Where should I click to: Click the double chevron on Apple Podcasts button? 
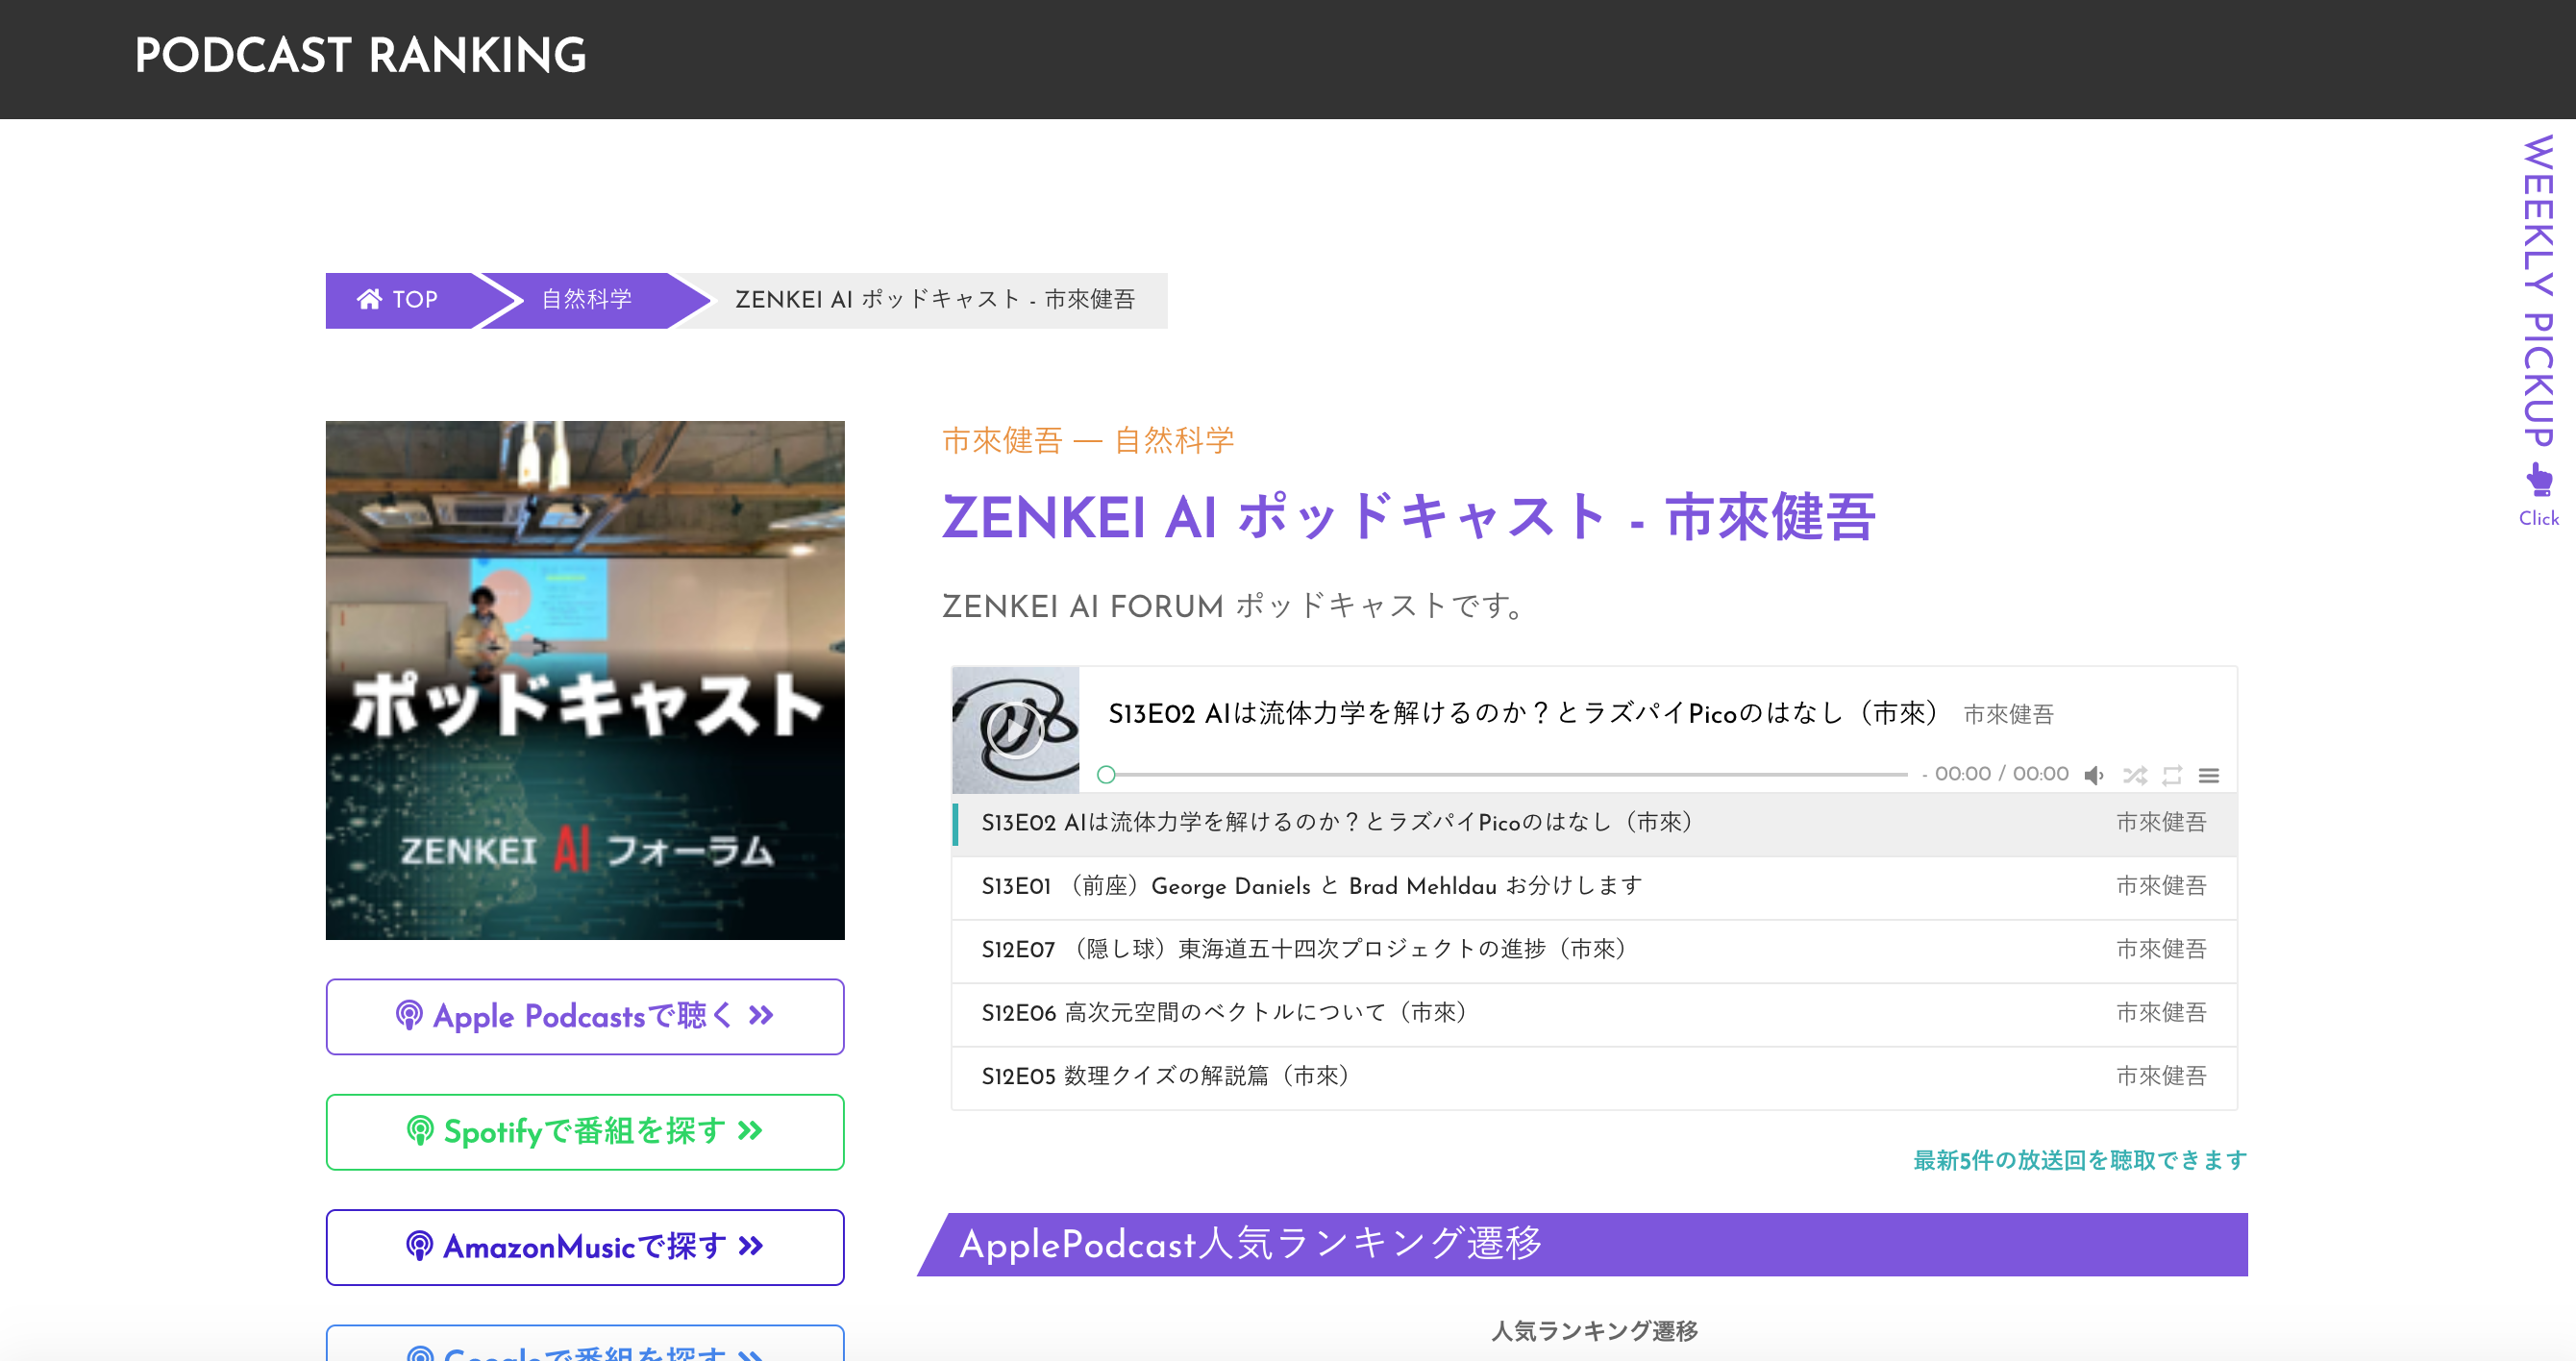(x=761, y=1016)
